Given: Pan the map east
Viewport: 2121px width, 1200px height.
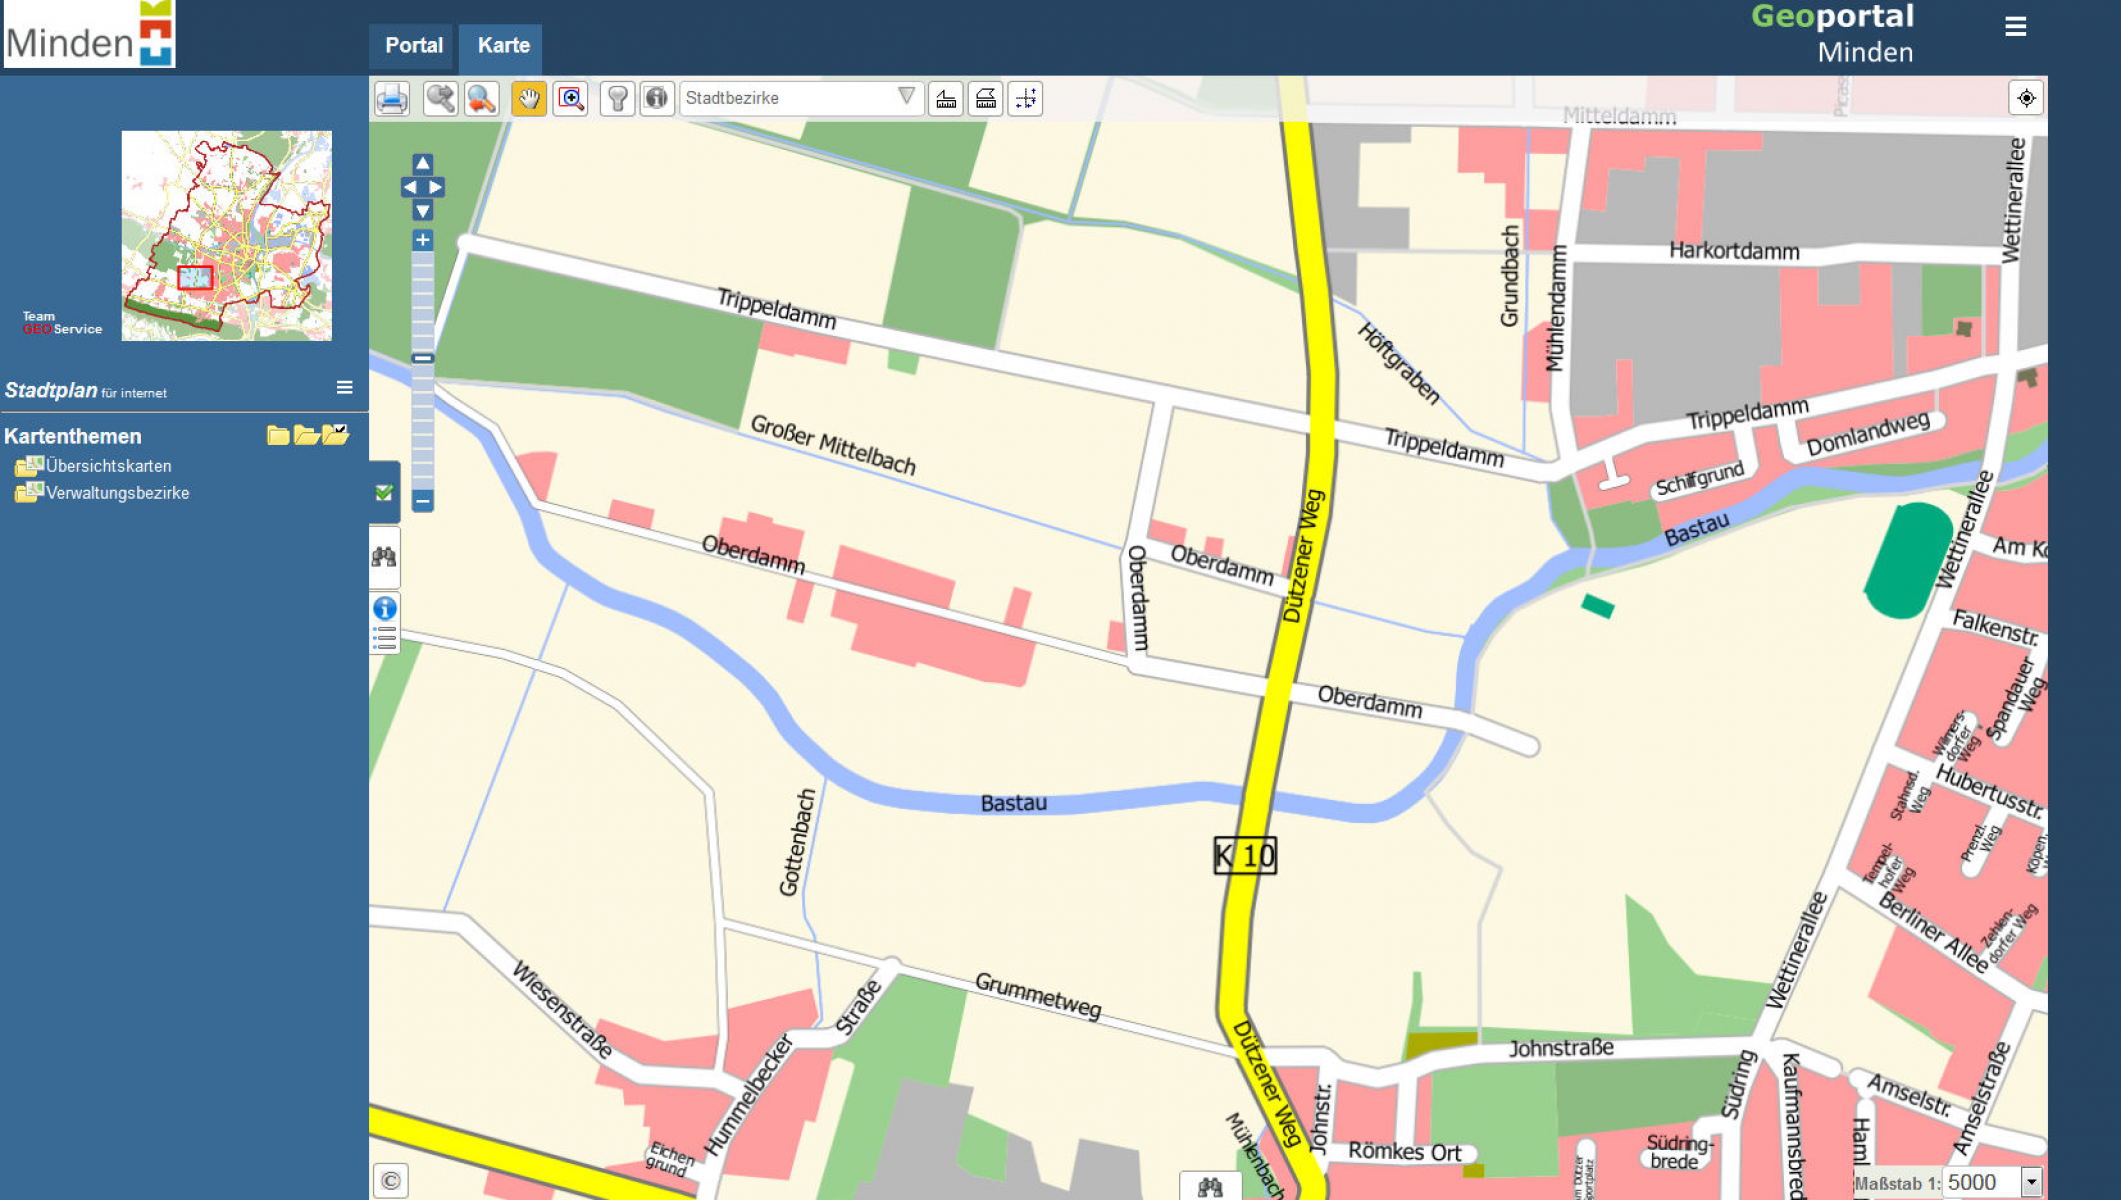Looking at the screenshot, I should pyautogui.click(x=435, y=187).
